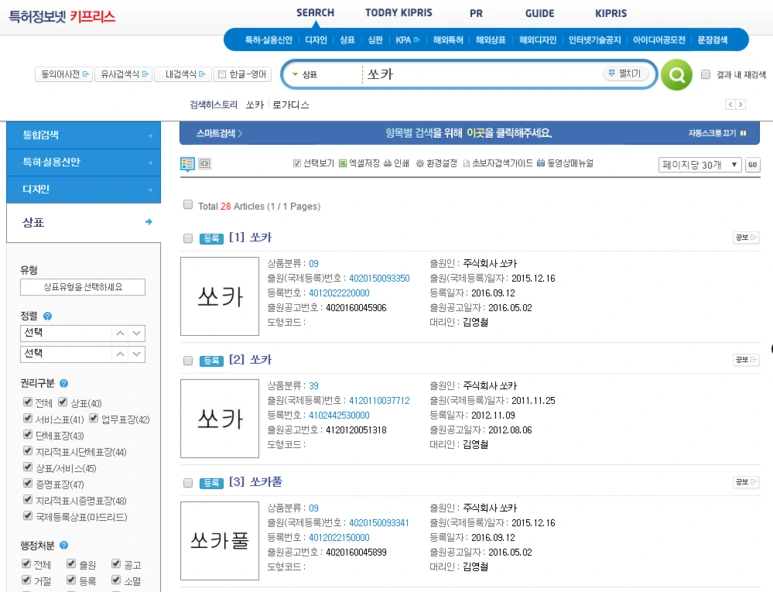The image size is (773, 592).
Task: Toggle 선택보기 checkbox
Action: pyautogui.click(x=297, y=163)
